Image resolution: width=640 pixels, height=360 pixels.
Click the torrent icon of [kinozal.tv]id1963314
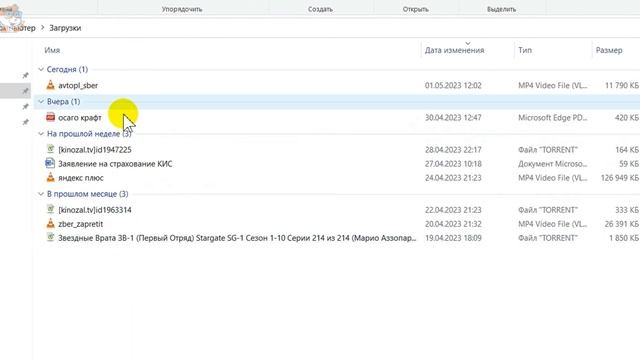click(50, 209)
